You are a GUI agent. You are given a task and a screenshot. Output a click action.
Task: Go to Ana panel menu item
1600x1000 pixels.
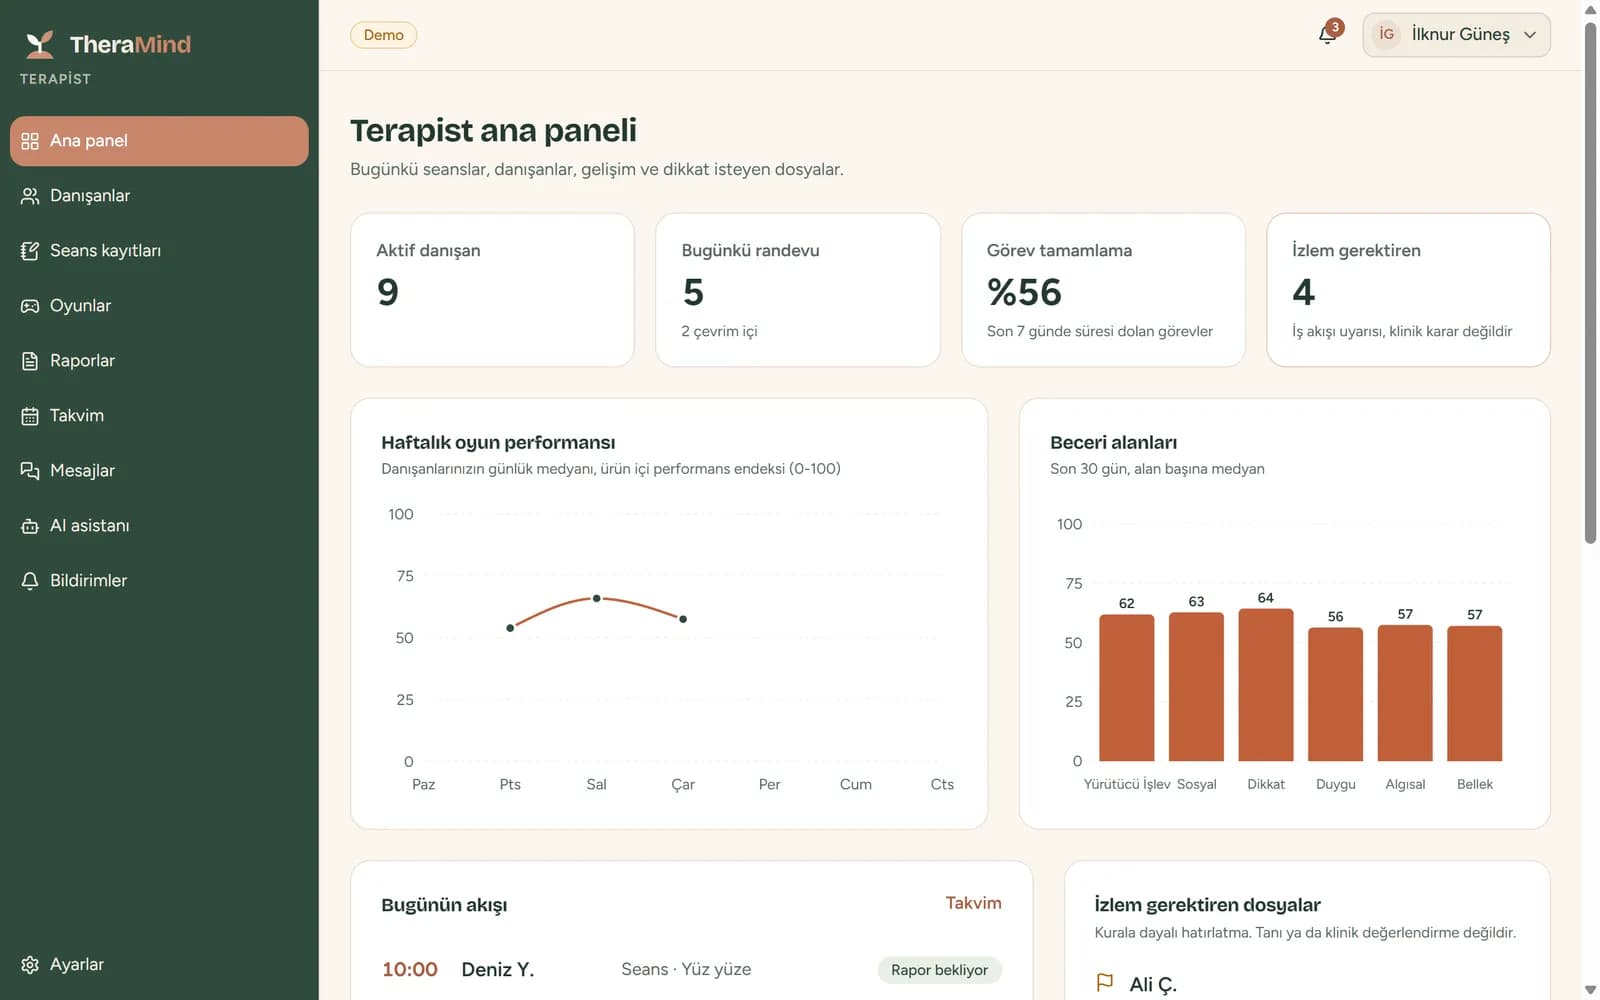point(159,141)
